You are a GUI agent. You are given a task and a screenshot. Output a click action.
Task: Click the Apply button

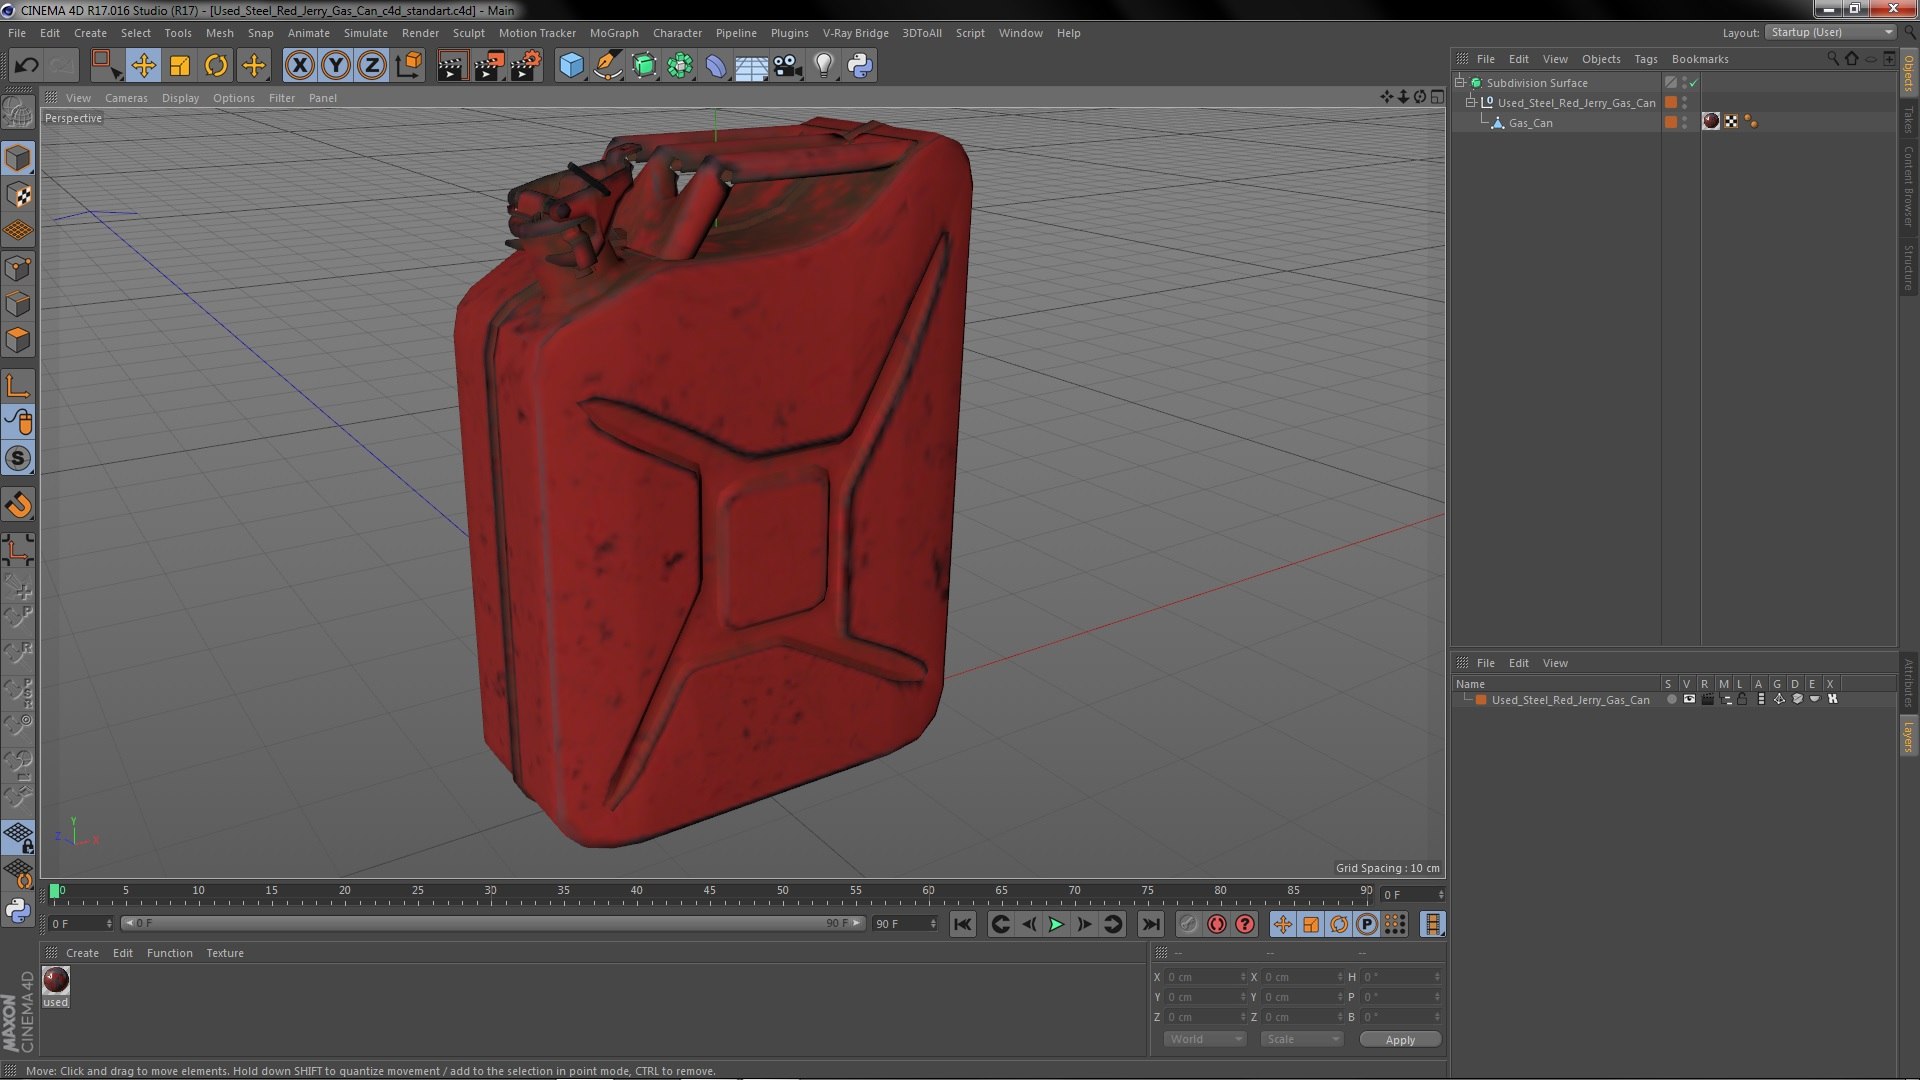(x=1399, y=1039)
